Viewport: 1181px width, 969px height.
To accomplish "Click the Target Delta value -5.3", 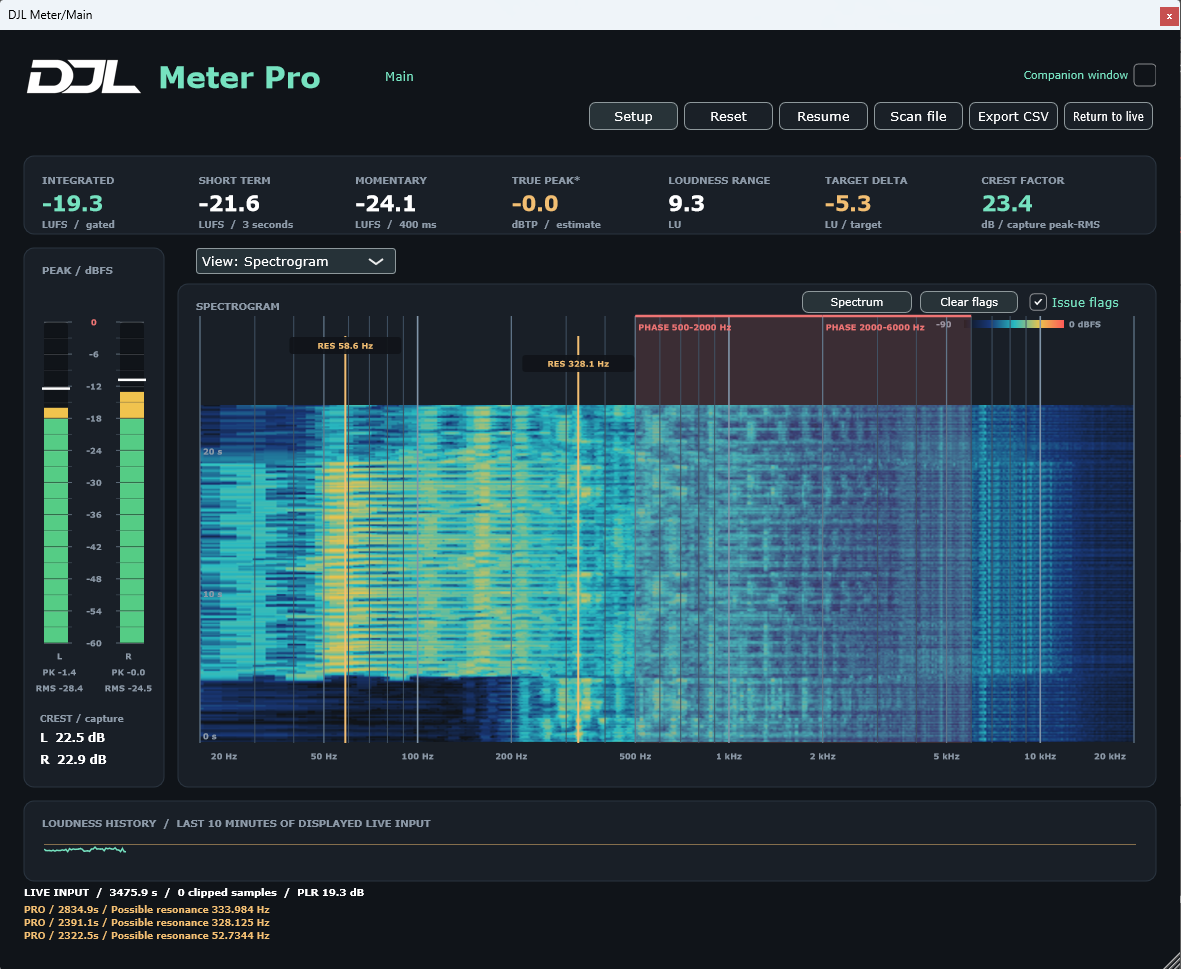I will (848, 203).
